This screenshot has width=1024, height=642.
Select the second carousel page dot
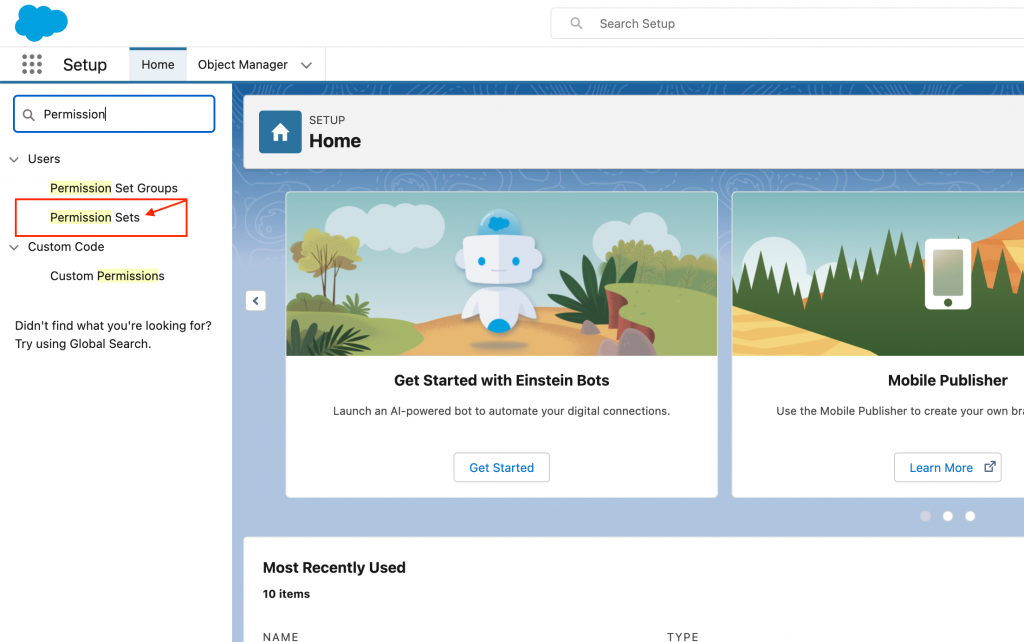[948, 516]
